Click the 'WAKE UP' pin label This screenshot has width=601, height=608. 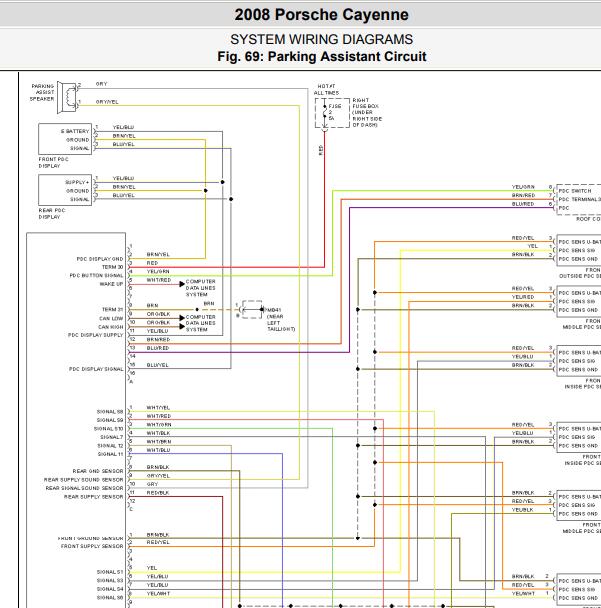tap(111, 284)
